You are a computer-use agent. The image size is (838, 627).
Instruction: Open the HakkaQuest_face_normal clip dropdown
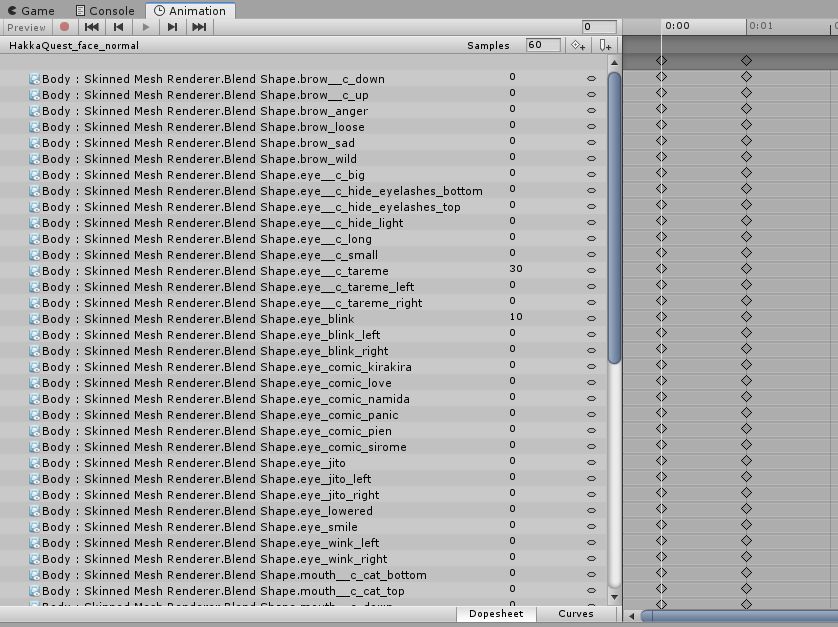click(74, 45)
